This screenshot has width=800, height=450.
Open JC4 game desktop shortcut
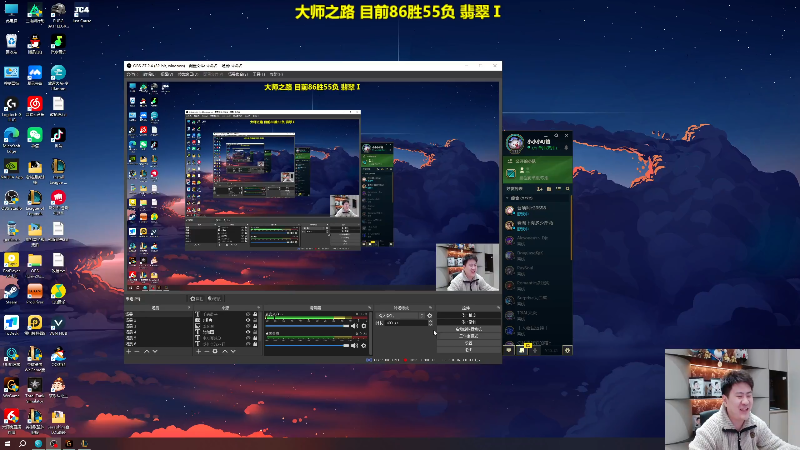coord(81,14)
